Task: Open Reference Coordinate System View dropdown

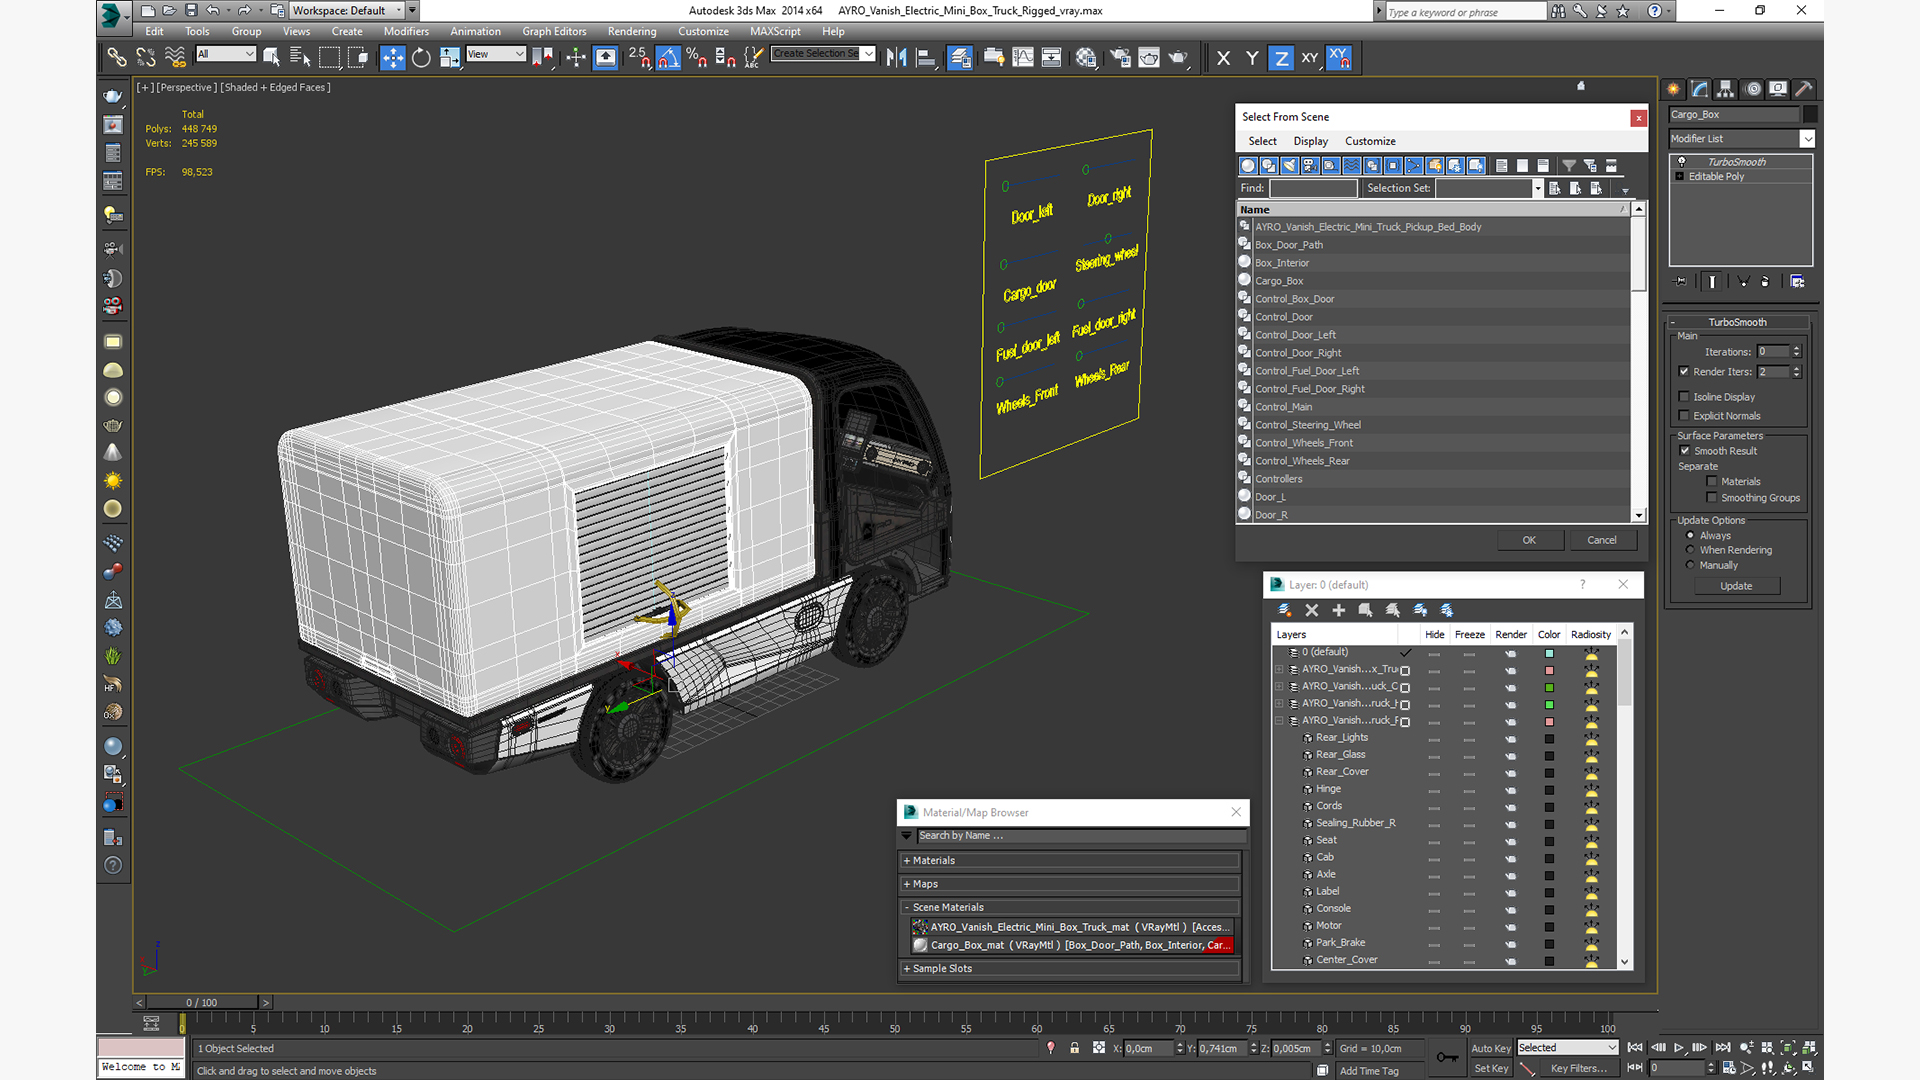Action: [495, 54]
